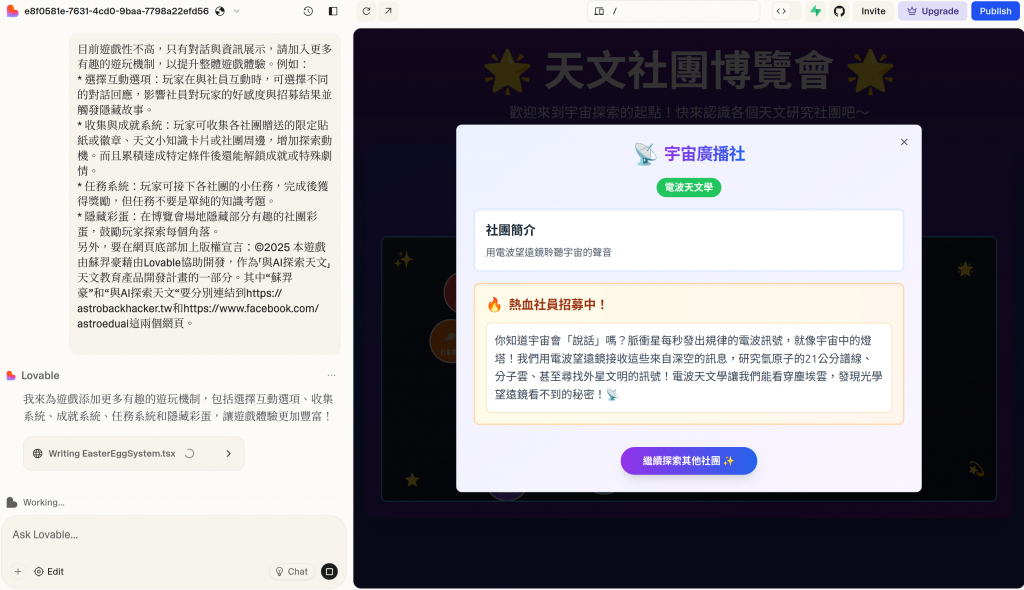
Task: Click the plus attach icon in chat
Action: pyautogui.click(x=18, y=572)
